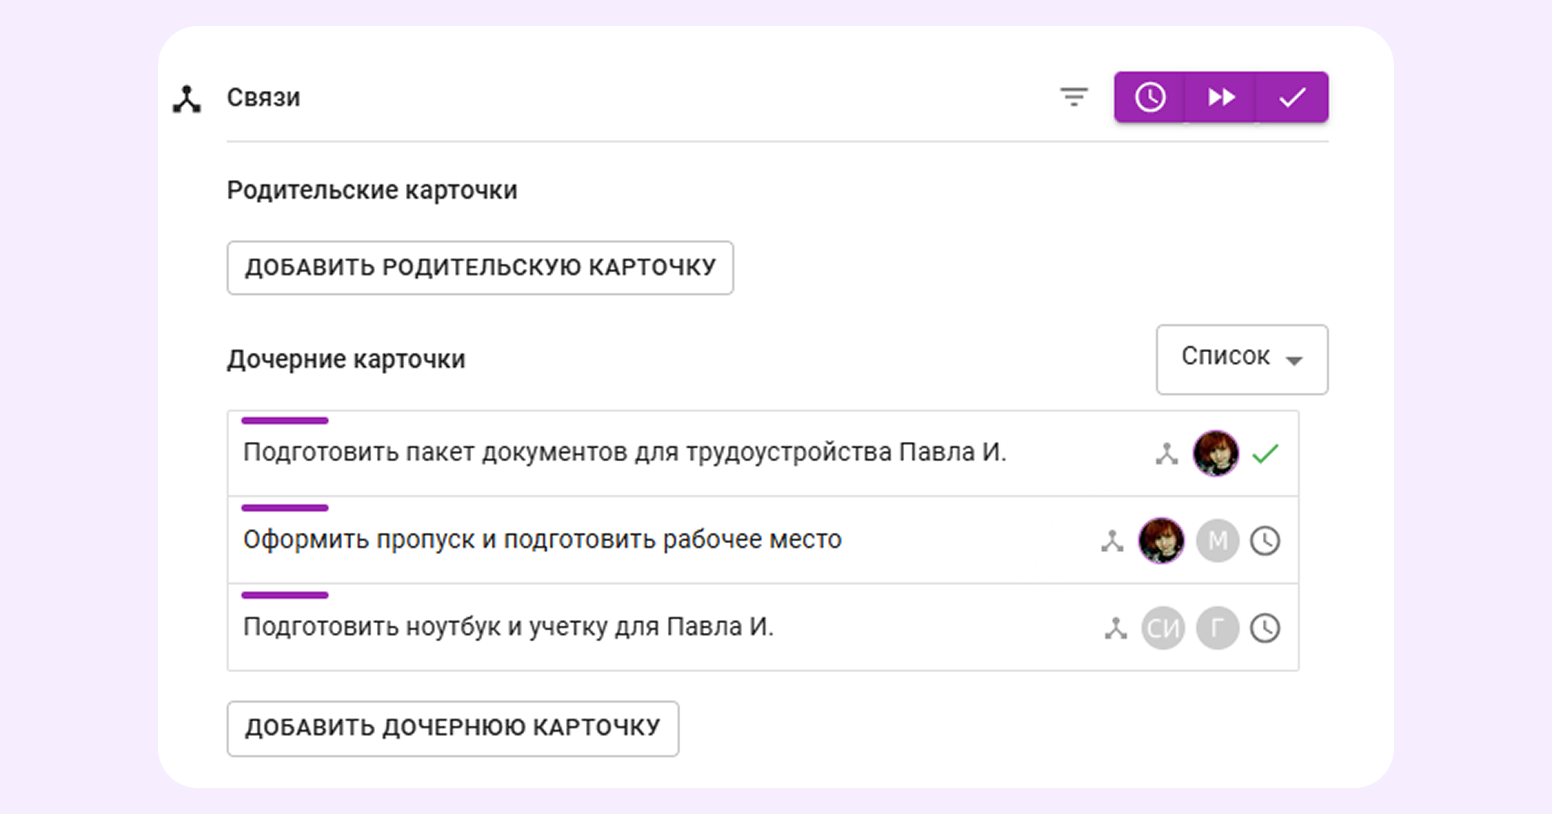Click the Связи section hierarchy icon
1552x814 pixels.
pos(187,98)
